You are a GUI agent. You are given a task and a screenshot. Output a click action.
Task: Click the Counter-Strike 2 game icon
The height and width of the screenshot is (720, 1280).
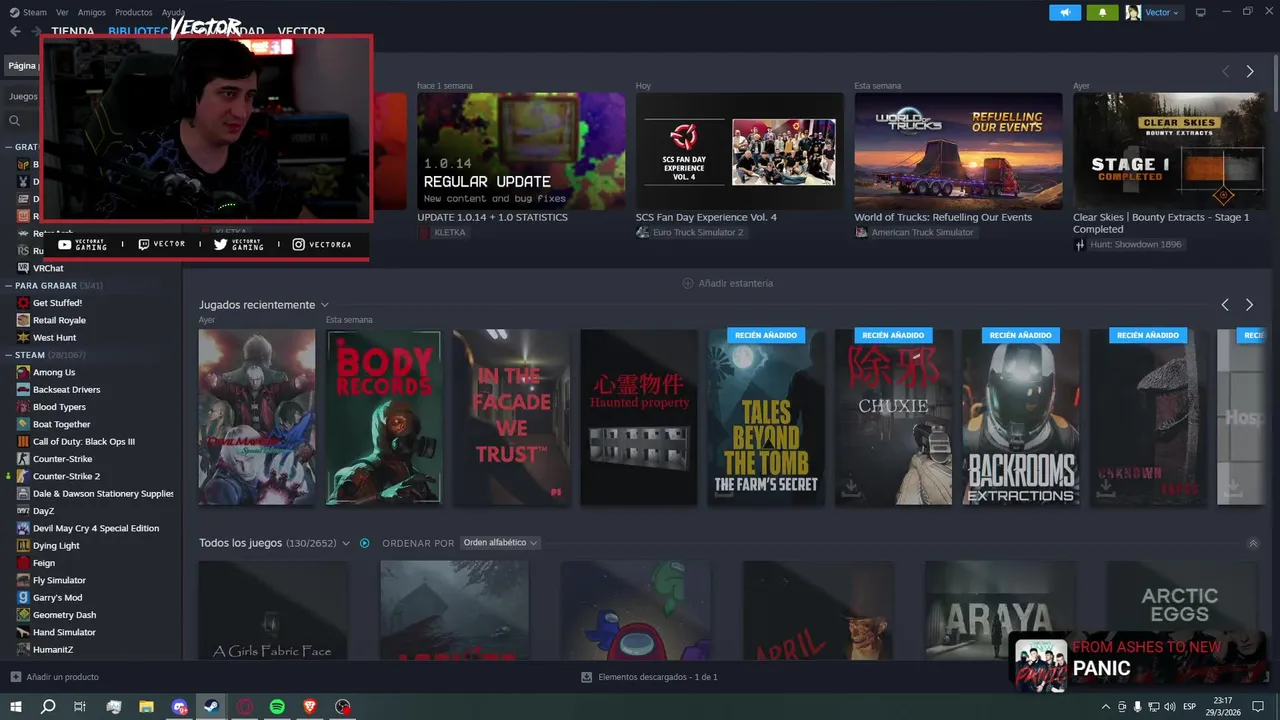23,476
